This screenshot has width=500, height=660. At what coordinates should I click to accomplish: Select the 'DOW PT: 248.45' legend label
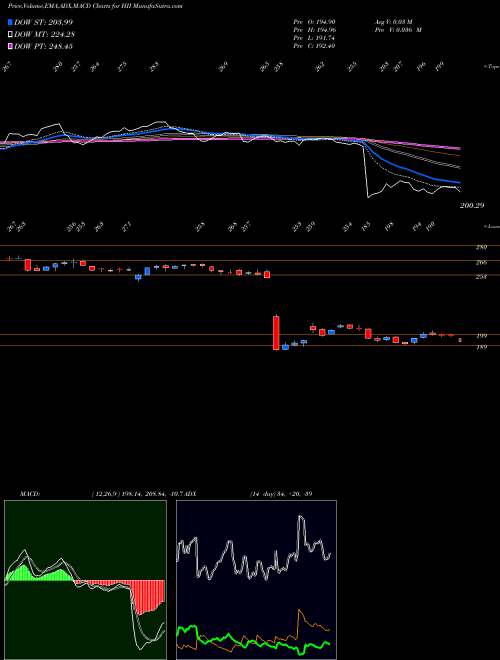coord(44,46)
